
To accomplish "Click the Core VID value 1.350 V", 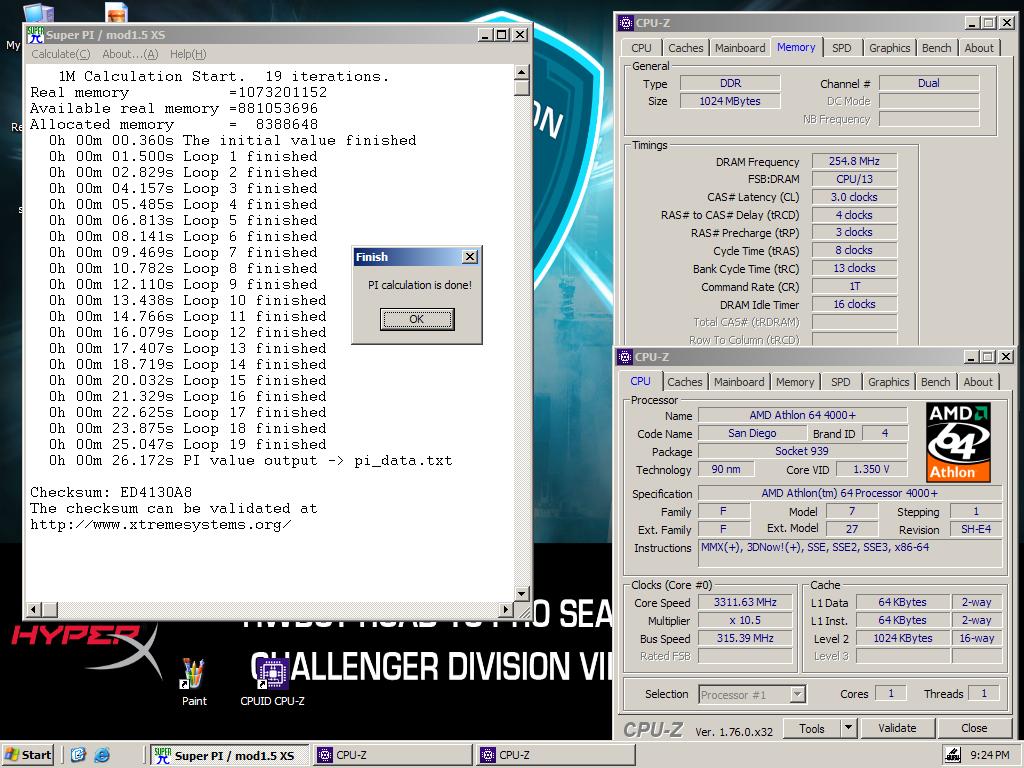I will 871,469.
